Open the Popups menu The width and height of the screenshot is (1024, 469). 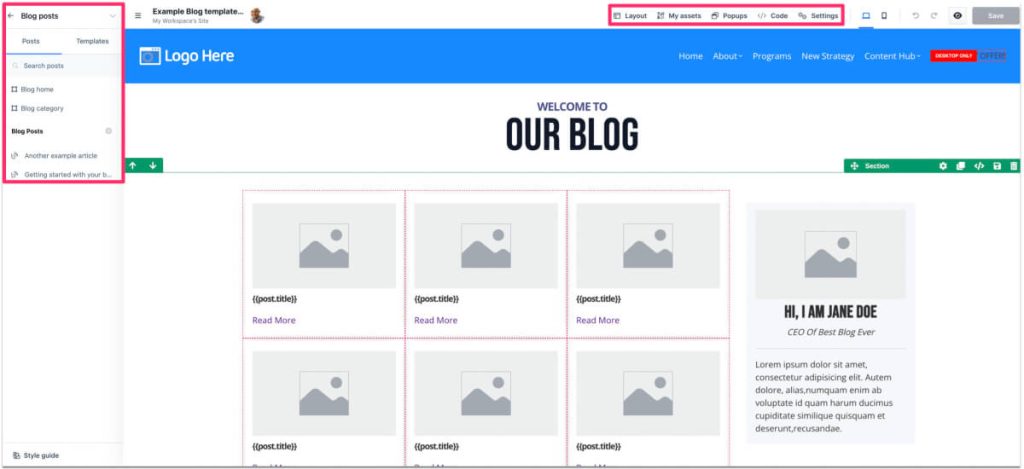point(729,16)
